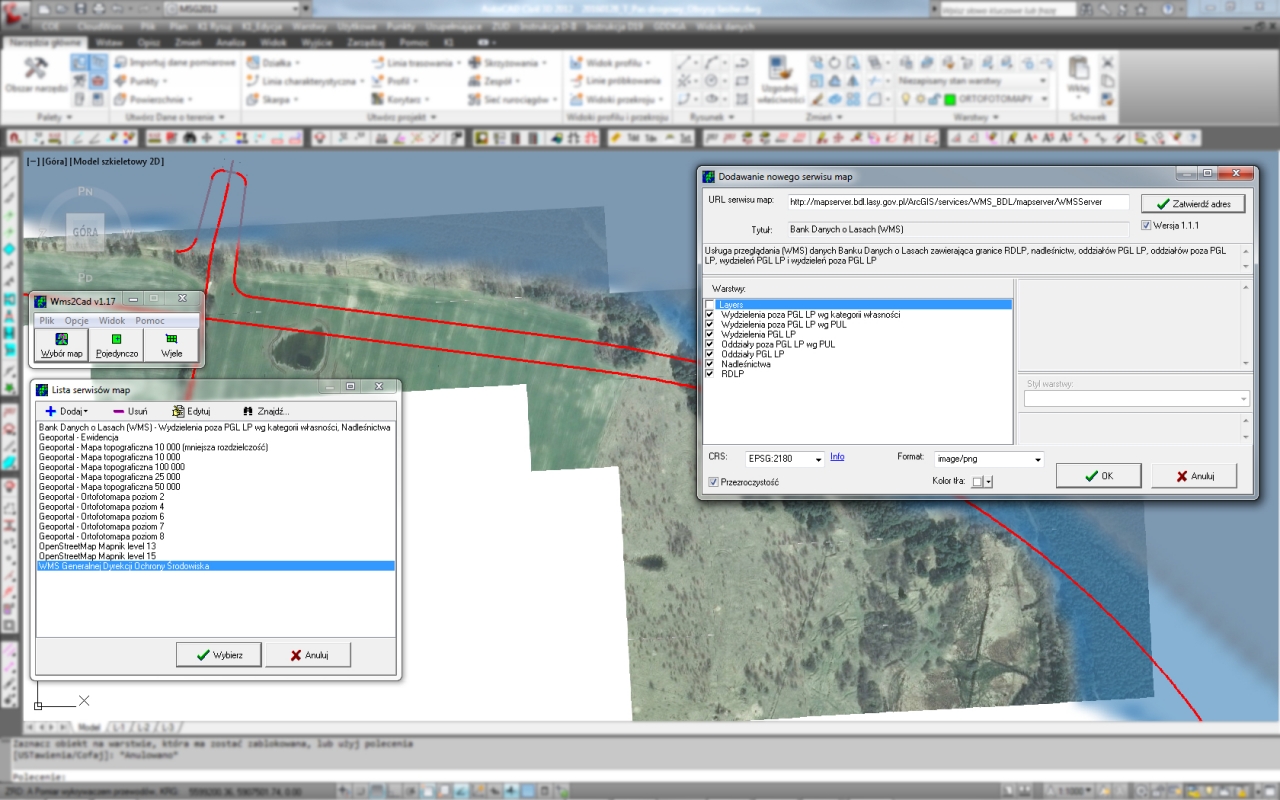Viewport: 1280px width, 800px height.
Task: Open the CRS EPSG:2180 dropdown
Action: (818, 460)
